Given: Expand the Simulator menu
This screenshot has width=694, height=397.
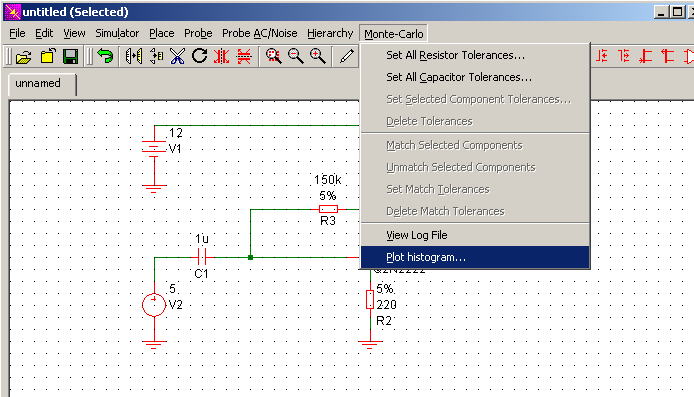Looking at the screenshot, I should click(117, 34).
